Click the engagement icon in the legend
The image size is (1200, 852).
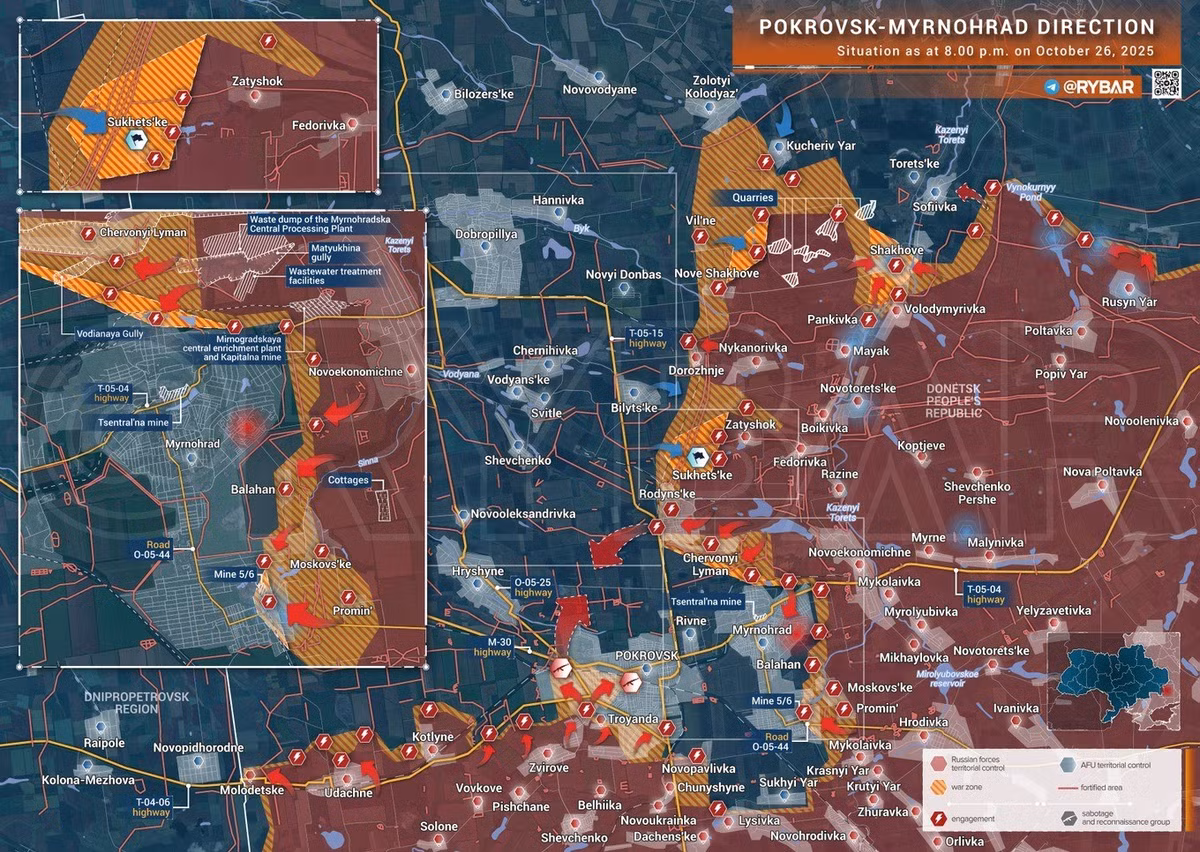[x=937, y=819]
